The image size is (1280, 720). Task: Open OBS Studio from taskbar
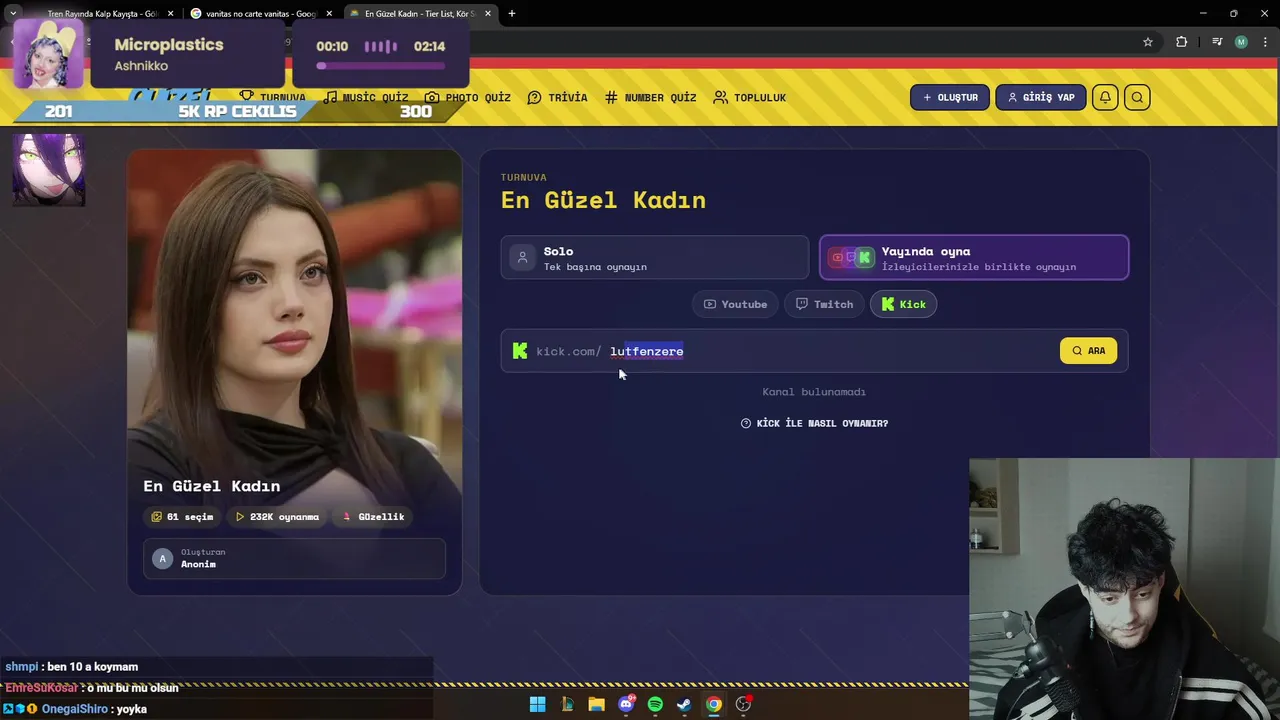point(743,704)
